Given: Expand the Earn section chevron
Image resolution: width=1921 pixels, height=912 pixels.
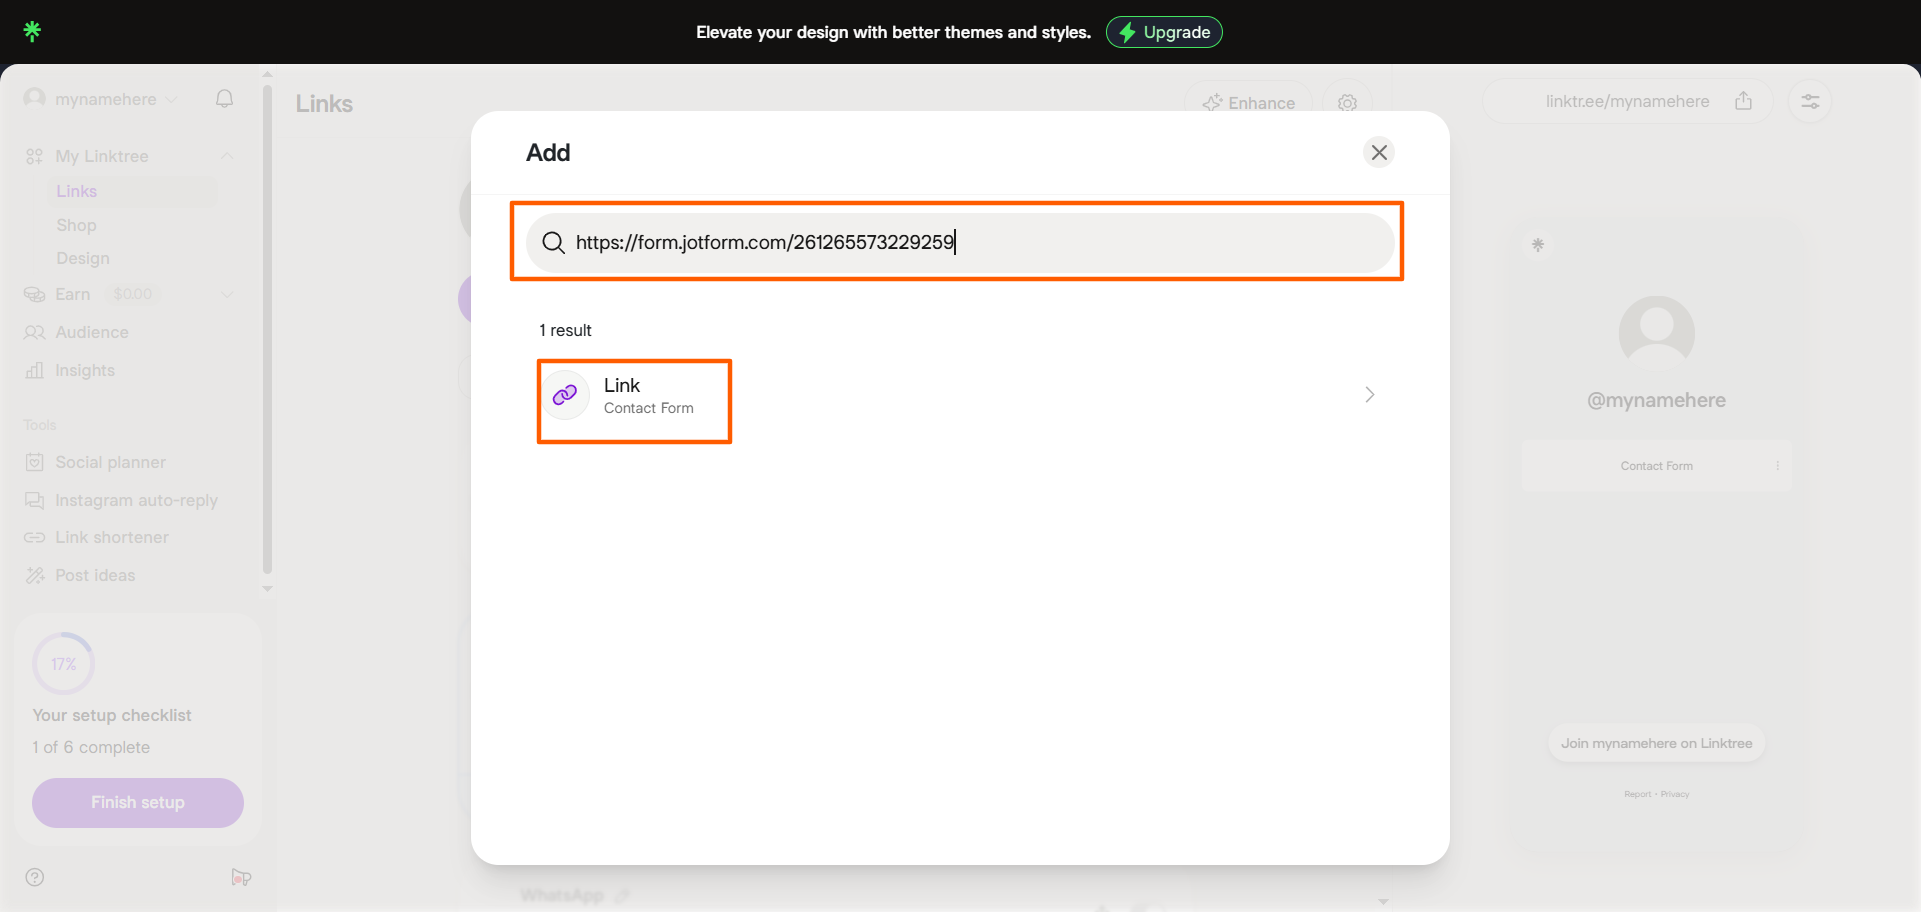Looking at the screenshot, I should click(227, 294).
